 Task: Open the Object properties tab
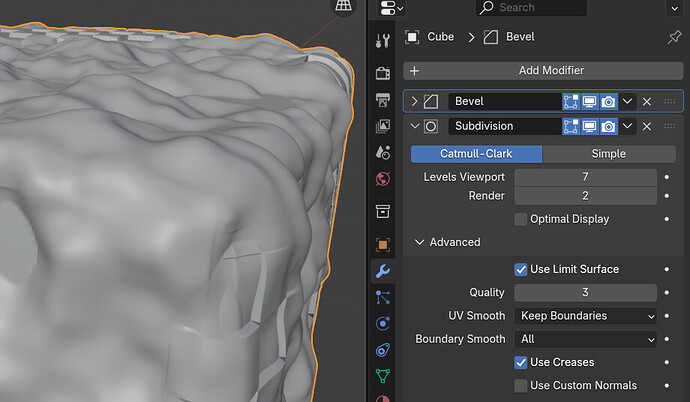[x=382, y=245]
